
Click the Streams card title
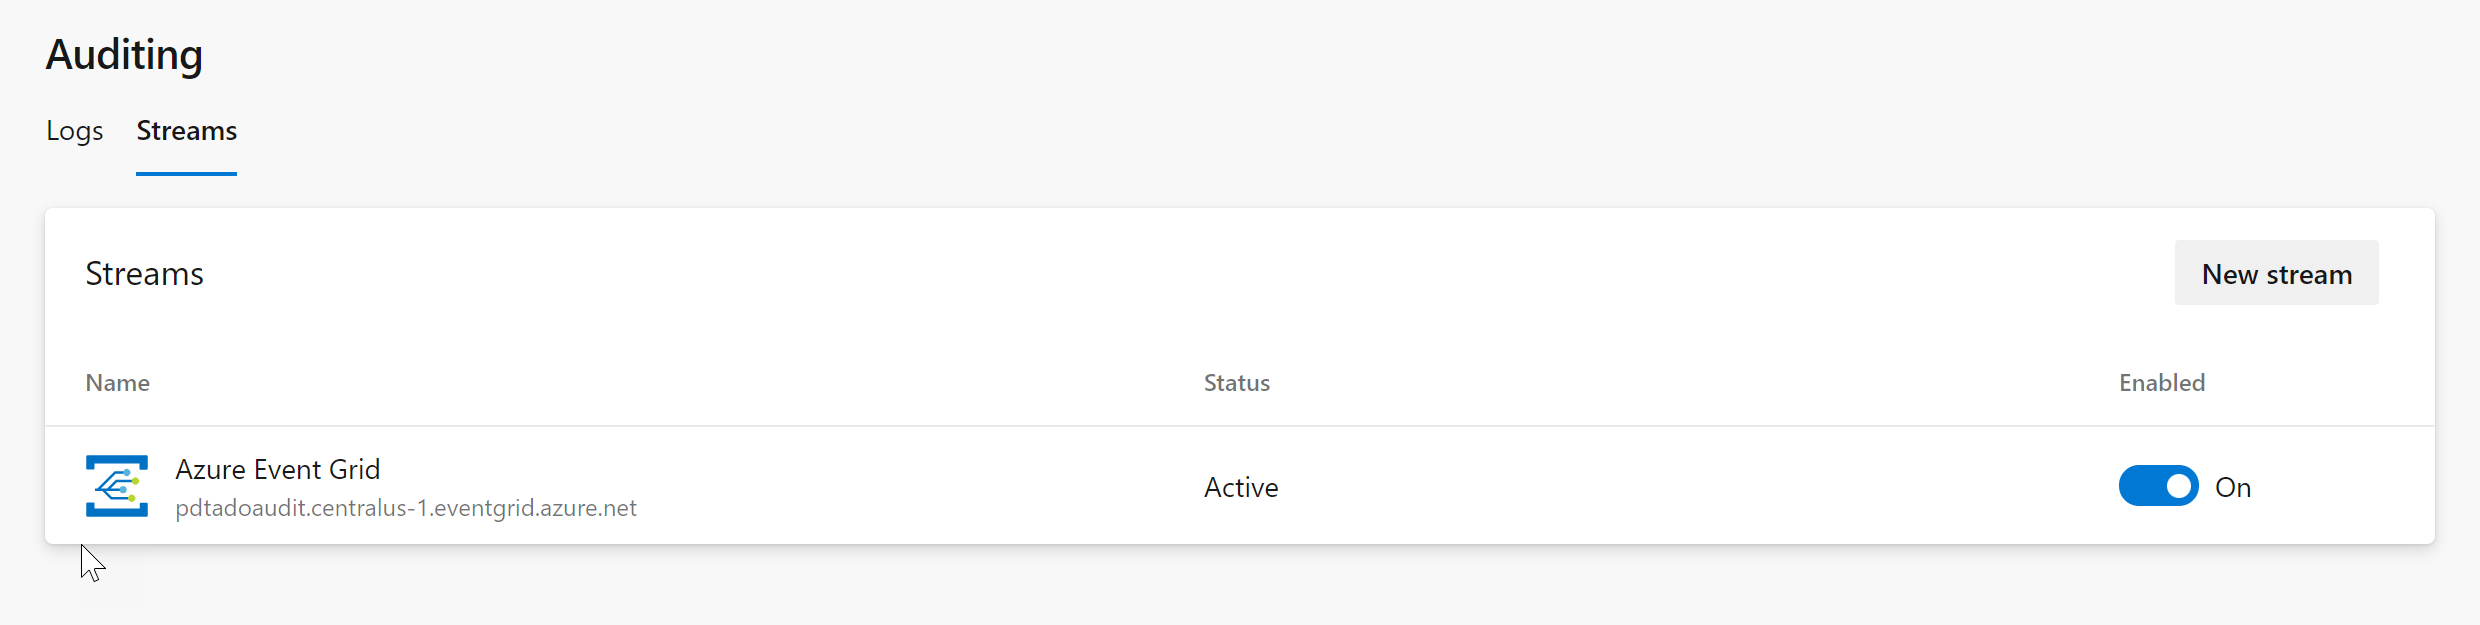(144, 274)
